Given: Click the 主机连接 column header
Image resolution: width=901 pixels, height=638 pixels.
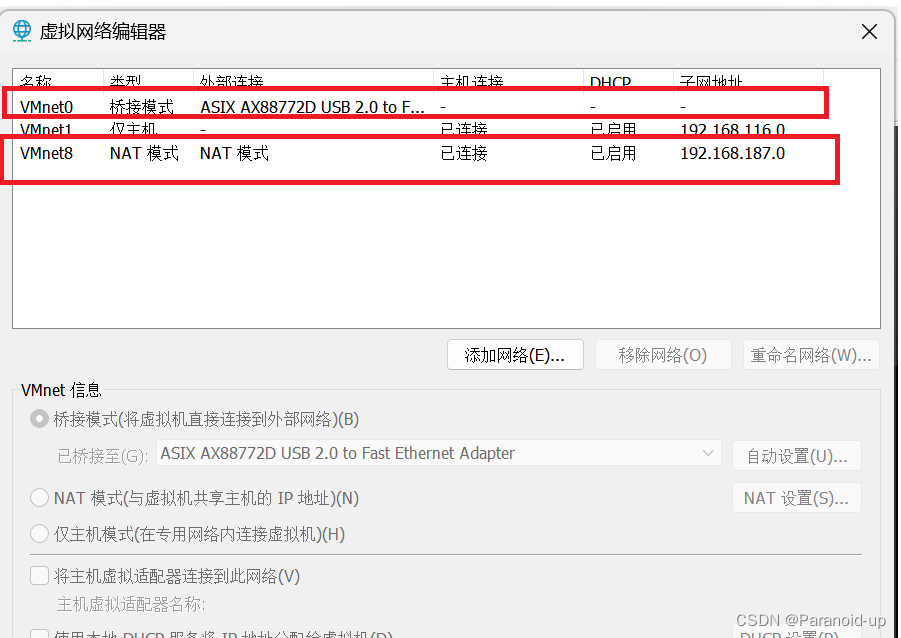Looking at the screenshot, I should 509,80.
